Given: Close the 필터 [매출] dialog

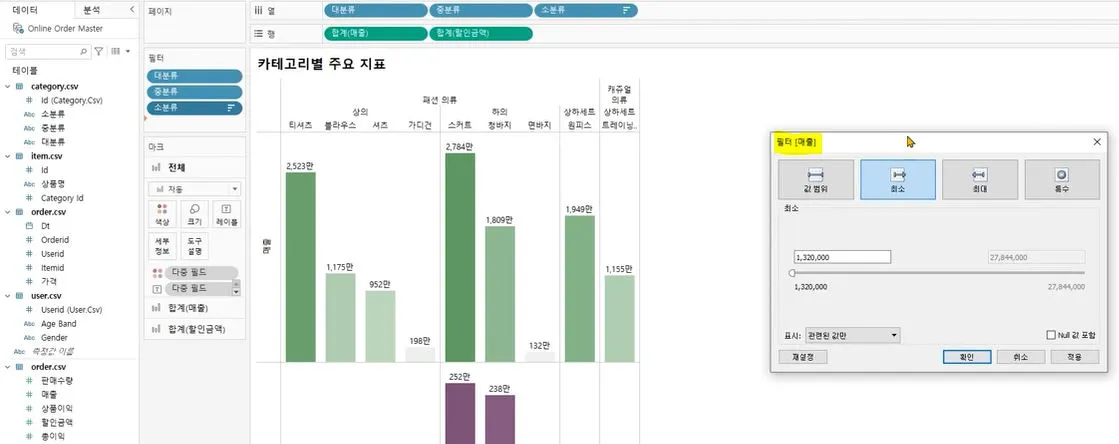Looking at the screenshot, I should pyautogui.click(x=1097, y=142).
